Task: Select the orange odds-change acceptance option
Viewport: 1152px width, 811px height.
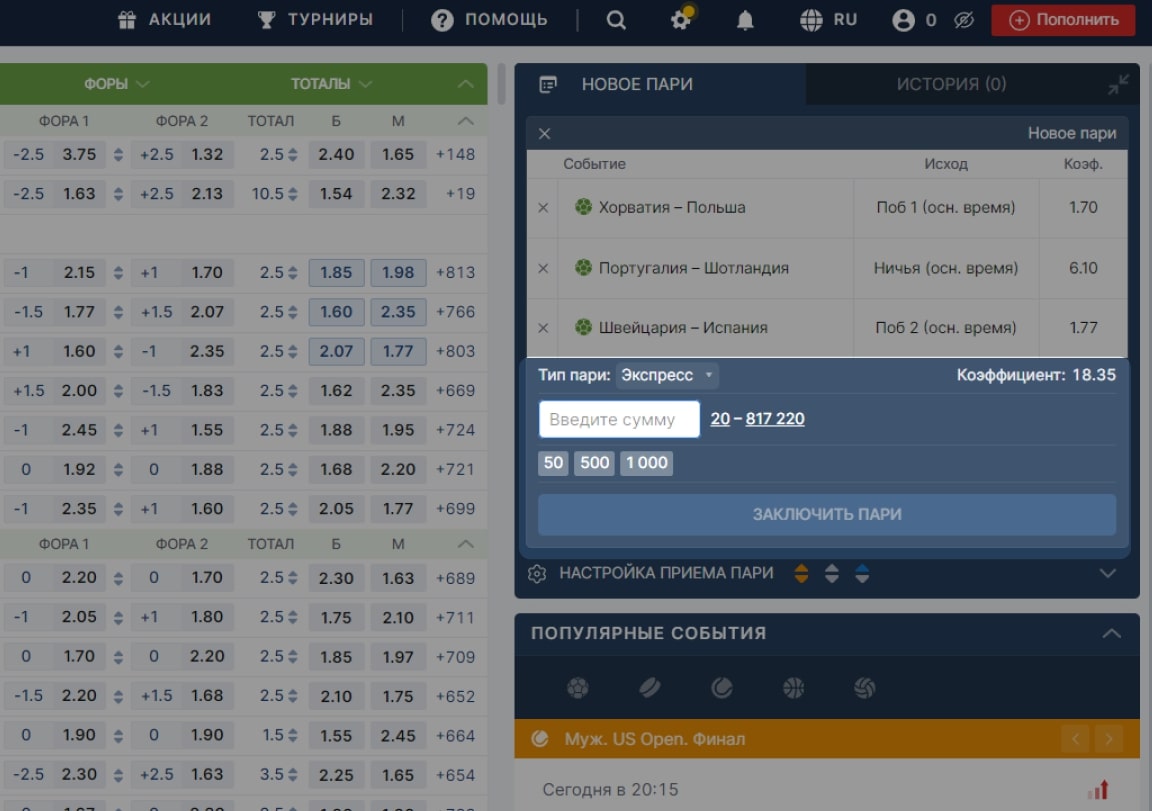Action: (801, 573)
